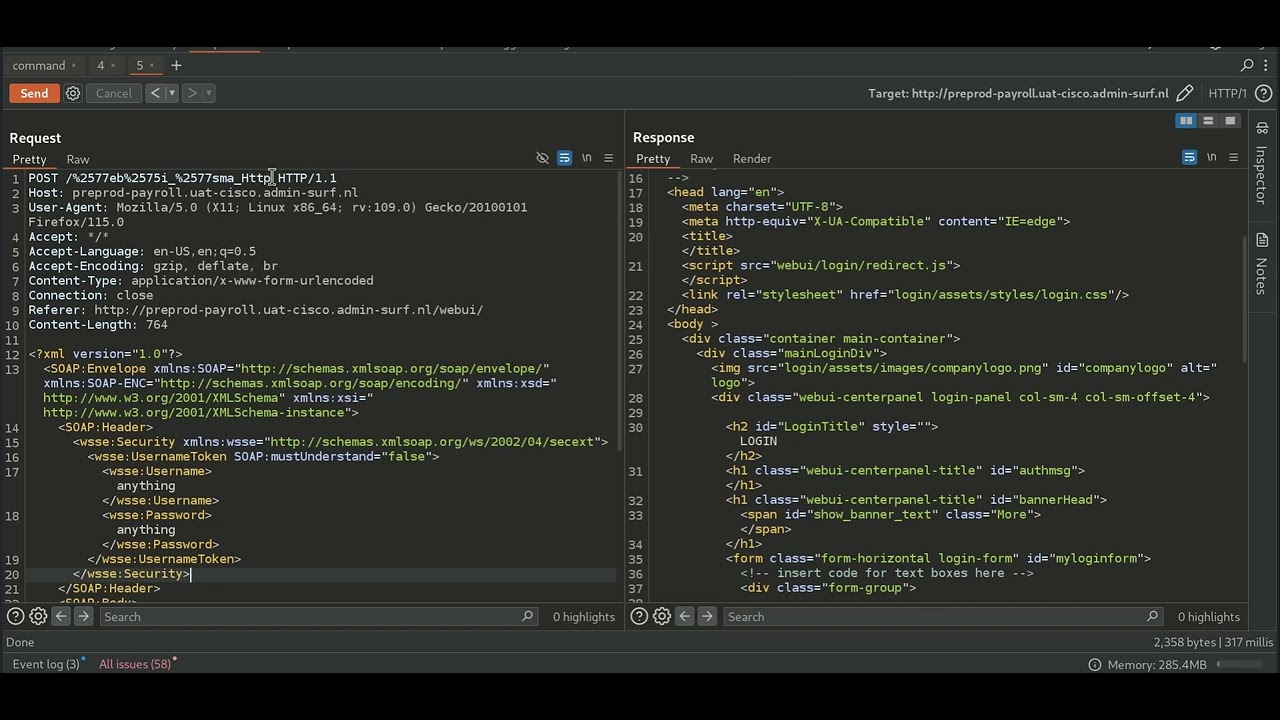Choose combined tabbed layout view
This screenshot has width=1280, height=720.
(x=1230, y=121)
